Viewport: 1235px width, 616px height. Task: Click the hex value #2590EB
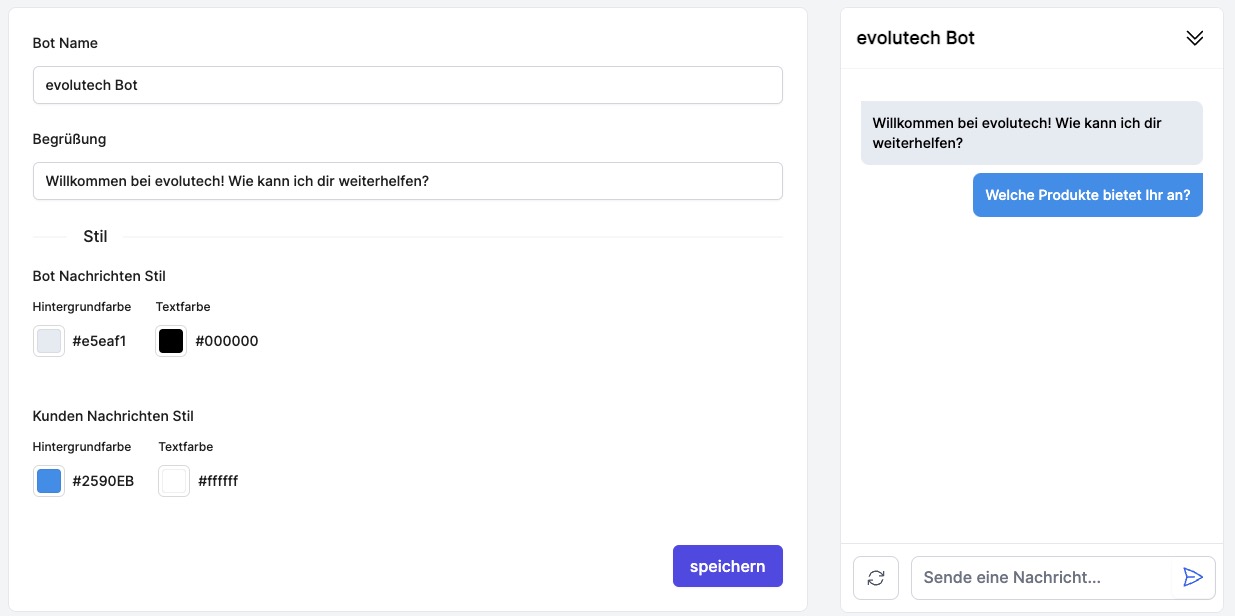tap(102, 481)
